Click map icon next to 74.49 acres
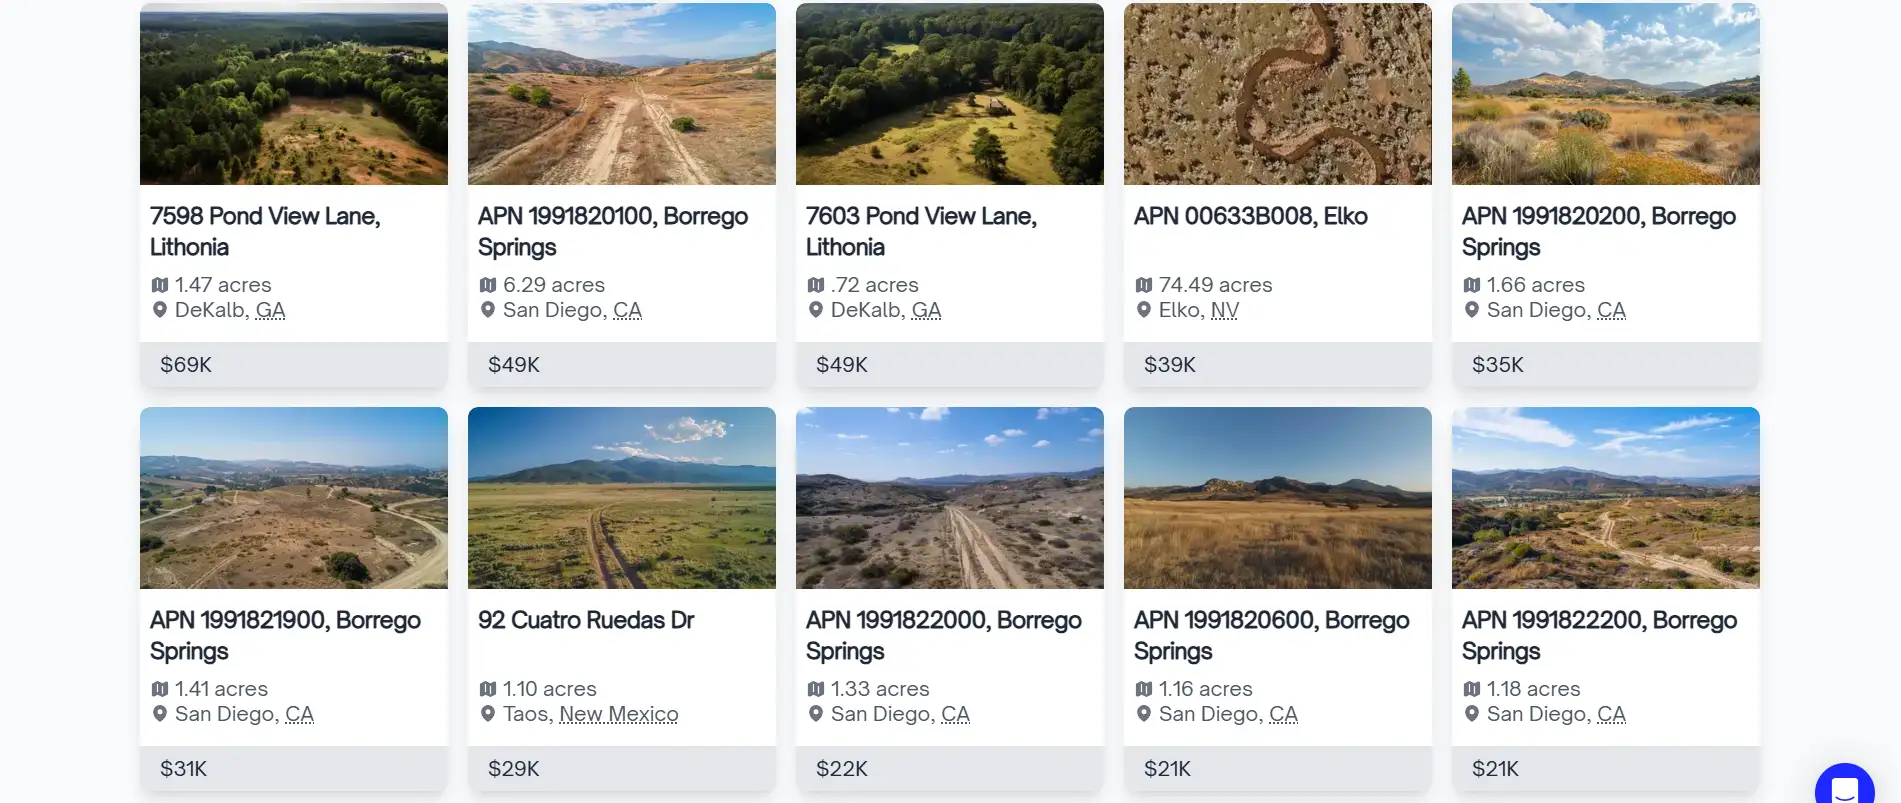This screenshot has height=803, width=1901. [x=1144, y=285]
